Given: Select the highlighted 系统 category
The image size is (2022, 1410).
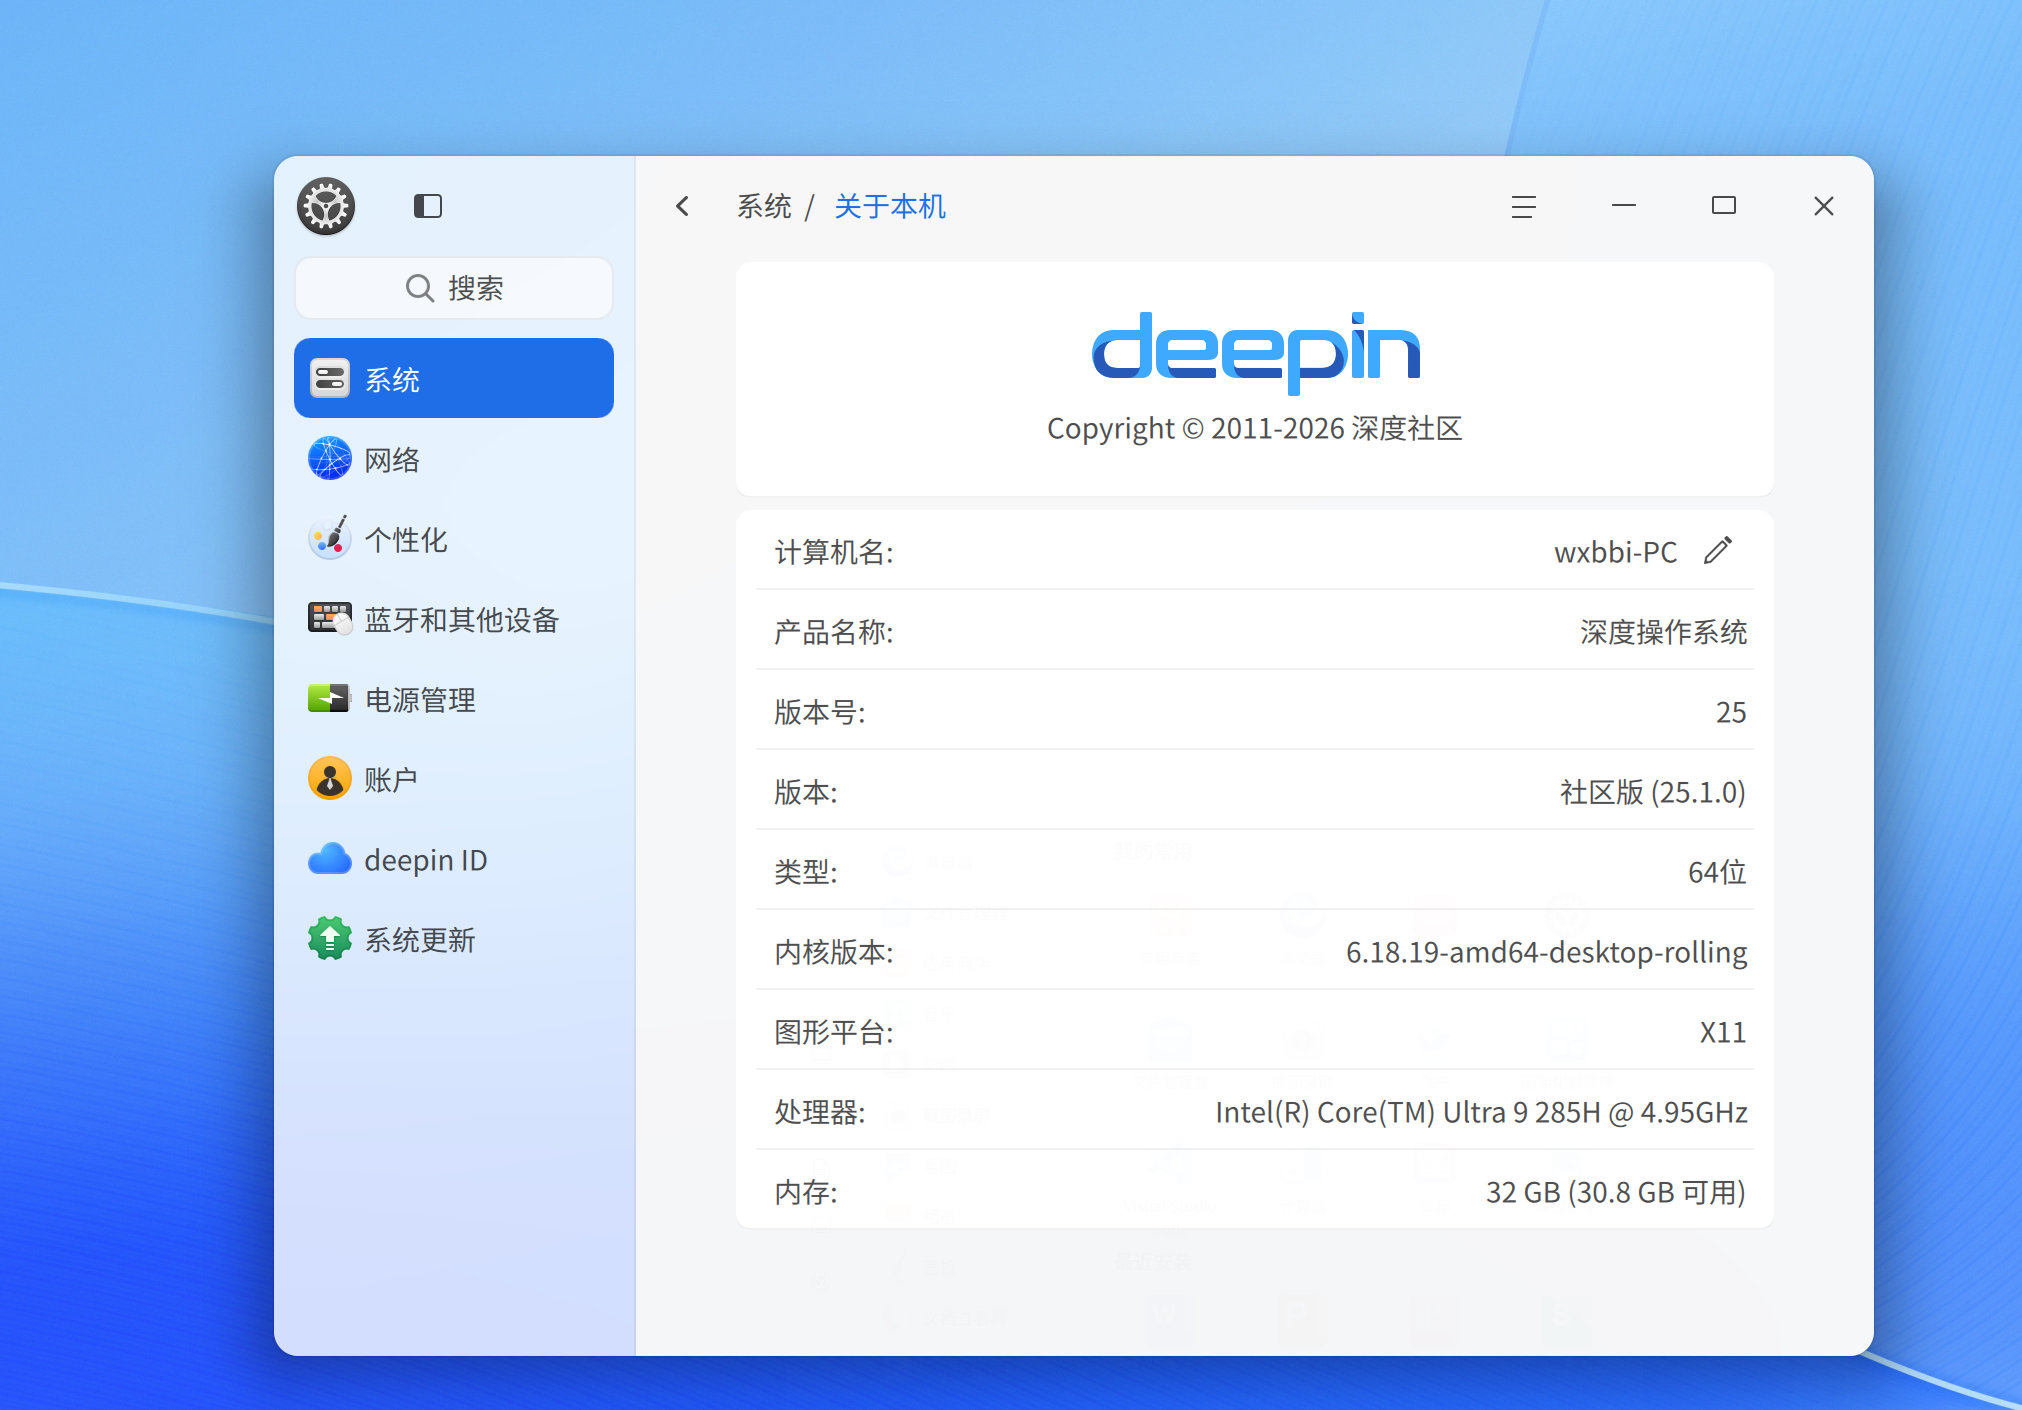Looking at the screenshot, I should tap(391, 378).
